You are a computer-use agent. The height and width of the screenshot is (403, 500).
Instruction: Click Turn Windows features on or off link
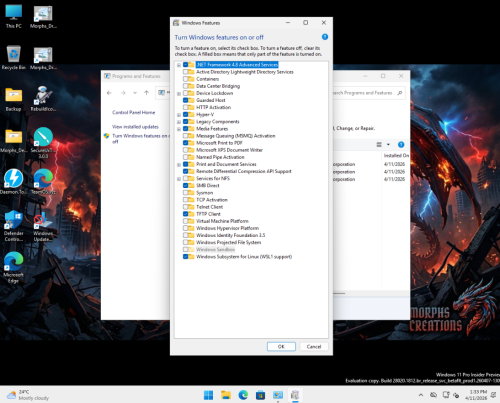coord(140,139)
